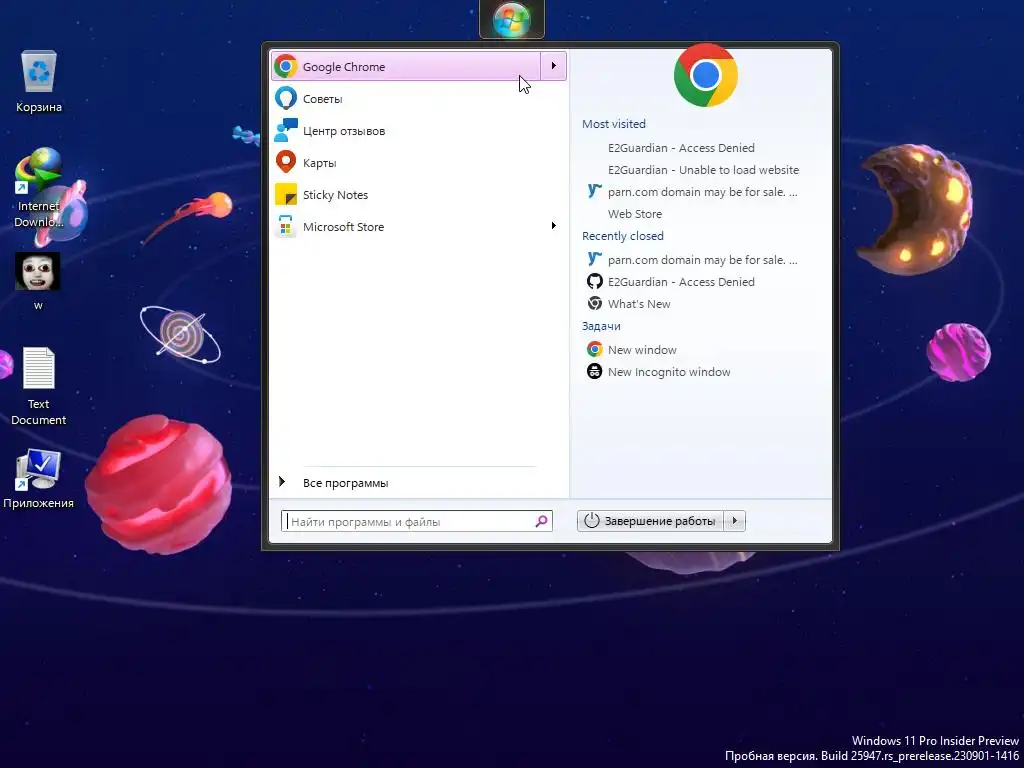Open Центр отзывов
Image resolution: width=1024 pixels, height=768 pixels.
tap(418, 131)
